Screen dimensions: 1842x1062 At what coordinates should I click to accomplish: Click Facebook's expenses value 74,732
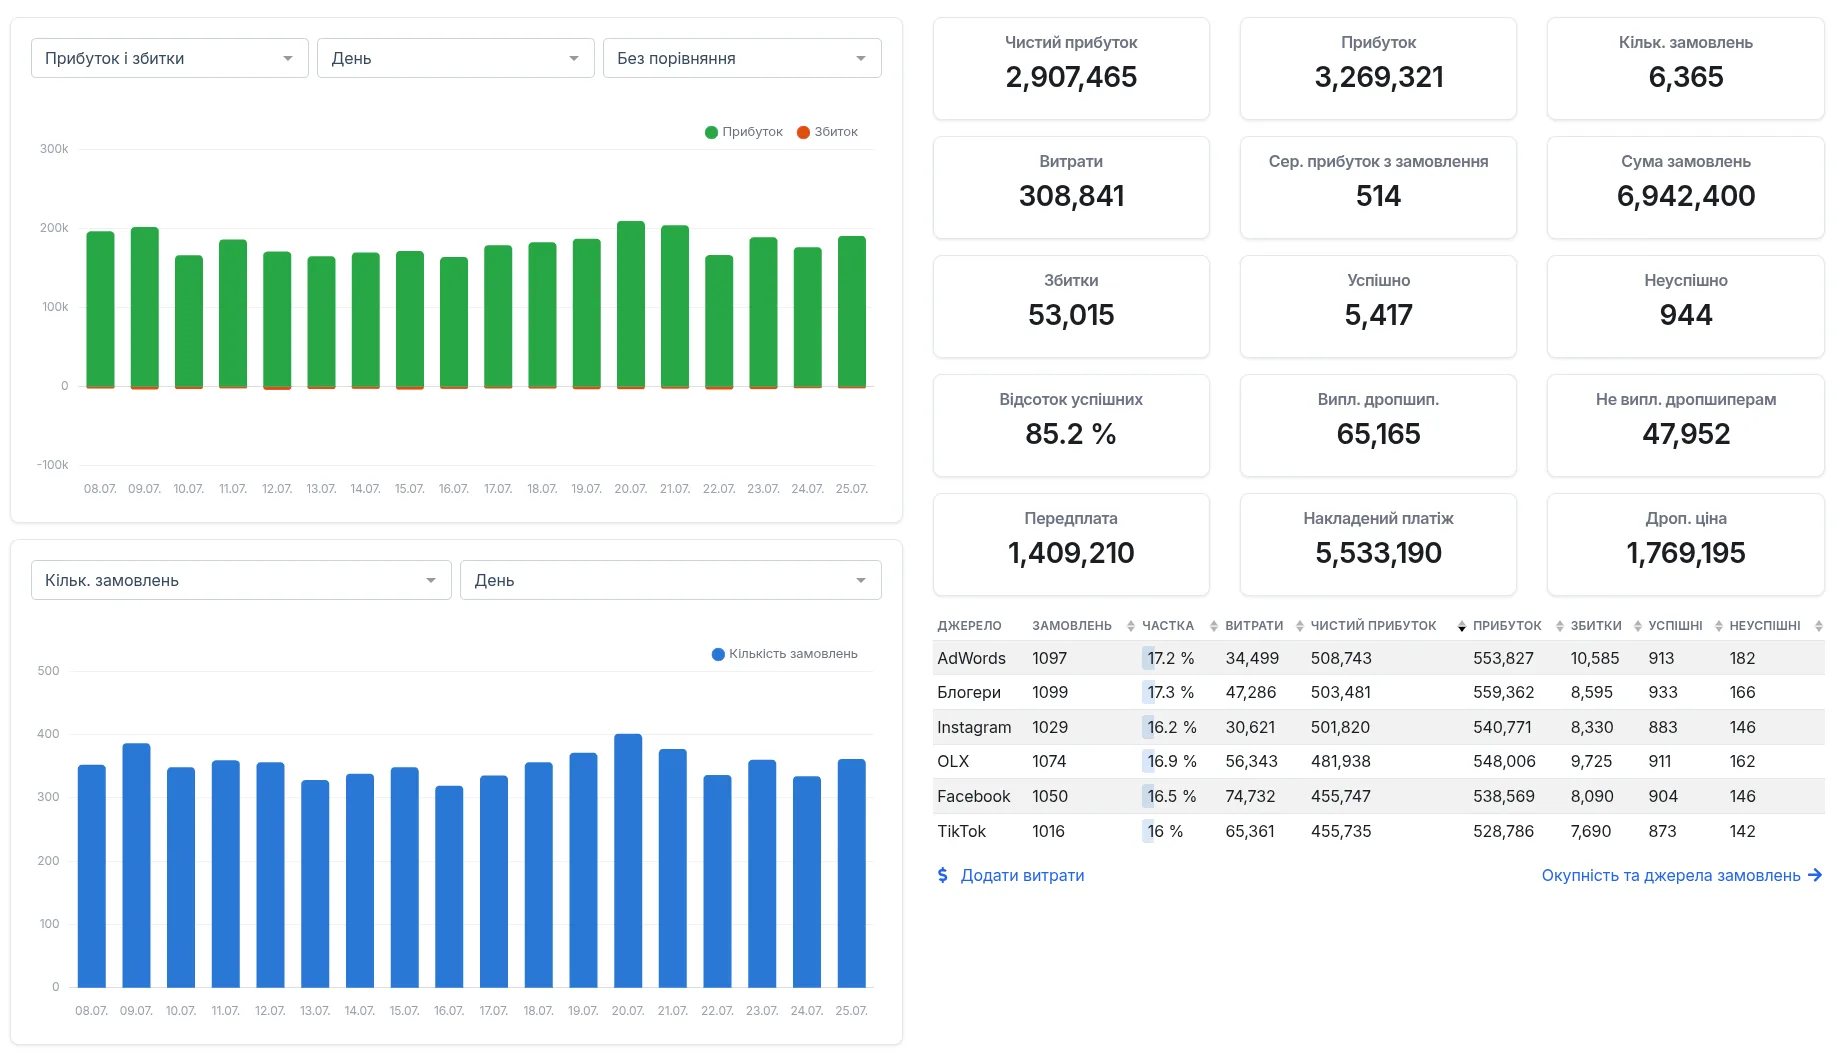click(x=1250, y=796)
